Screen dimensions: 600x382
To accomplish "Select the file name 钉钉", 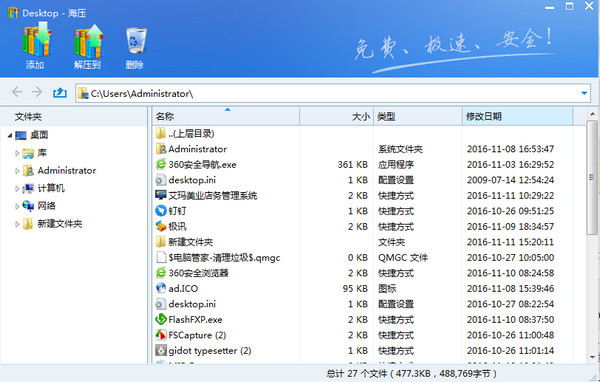I will (x=177, y=211).
